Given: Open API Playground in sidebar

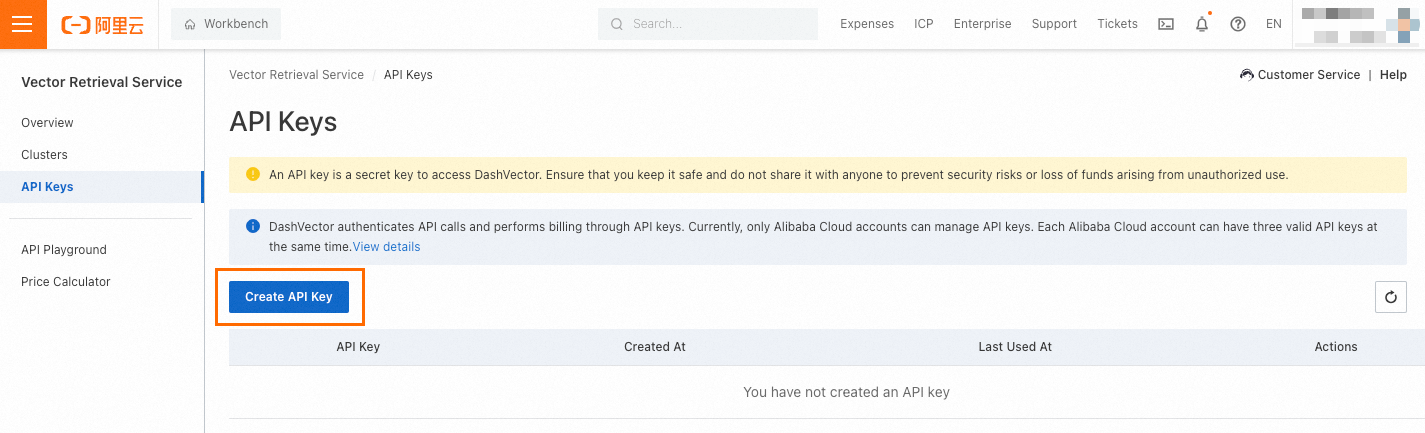Looking at the screenshot, I should coord(63,250).
